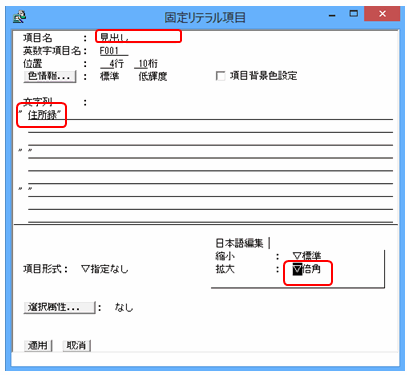
Task: Click the 文字列 field containing 住所録
Action: (x=210, y=115)
